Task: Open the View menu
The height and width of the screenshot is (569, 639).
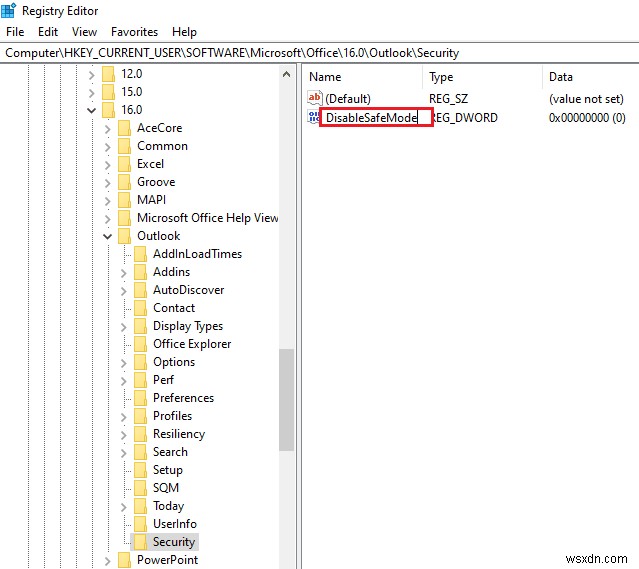Action: (84, 32)
